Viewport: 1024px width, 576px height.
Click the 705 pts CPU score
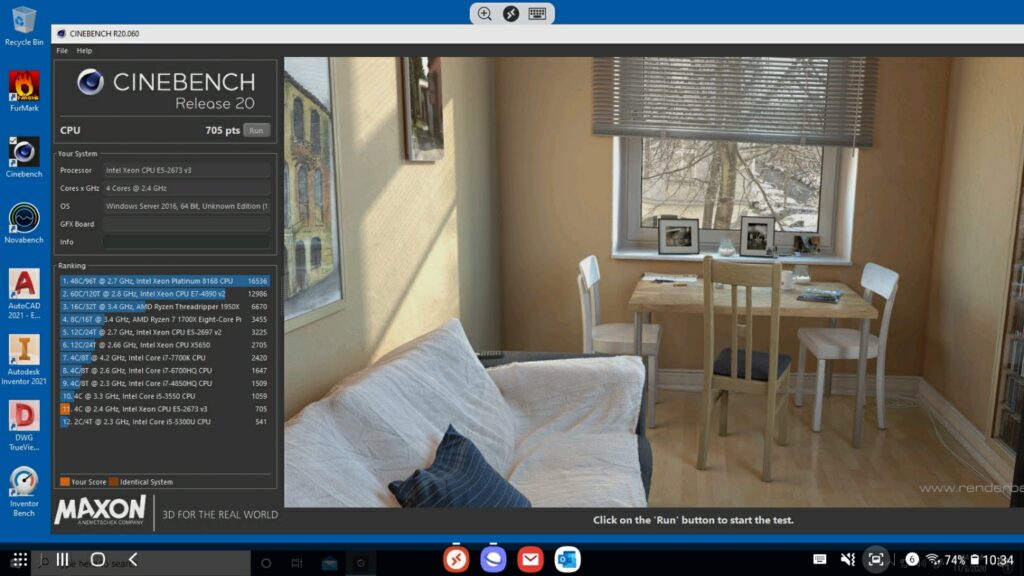tap(222, 131)
